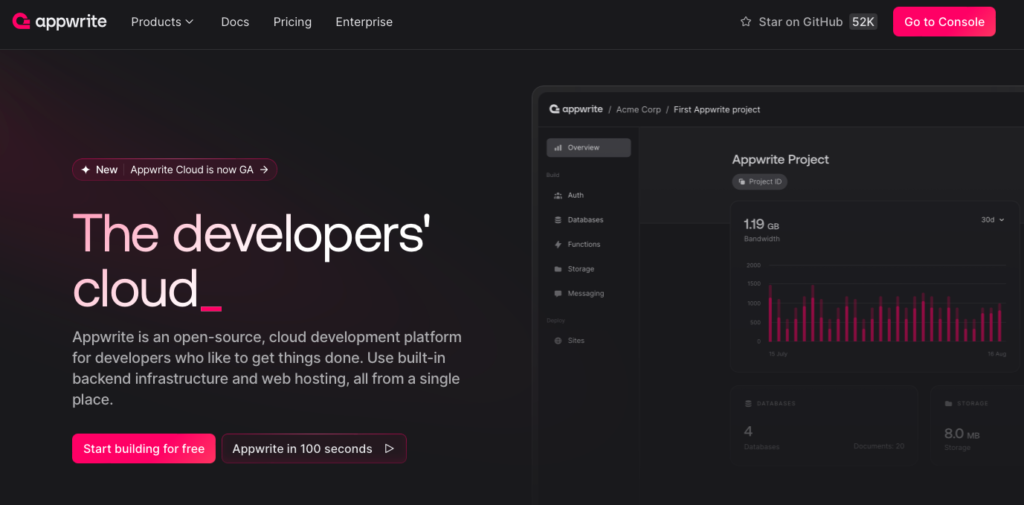This screenshot has width=1024, height=505.
Task: Click the Appwrite Project heading
Action: click(x=780, y=159)
